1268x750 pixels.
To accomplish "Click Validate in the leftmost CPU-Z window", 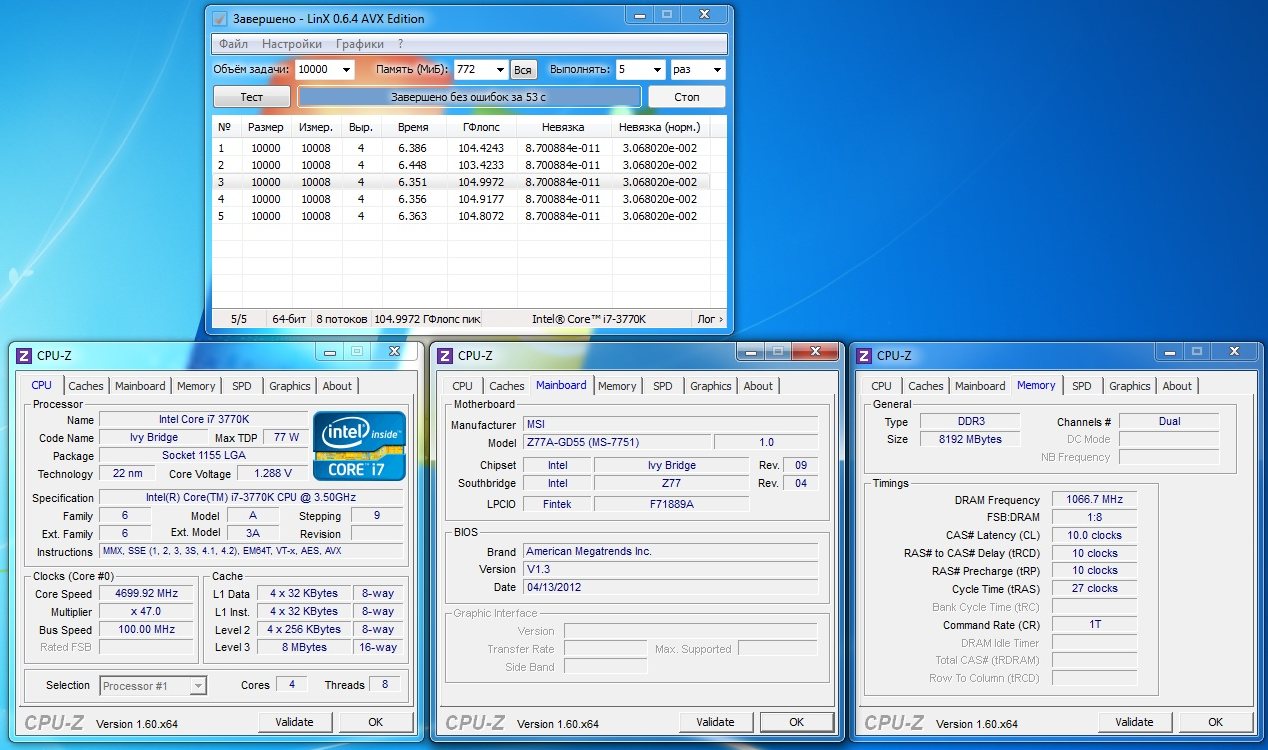I will point(295,721).
